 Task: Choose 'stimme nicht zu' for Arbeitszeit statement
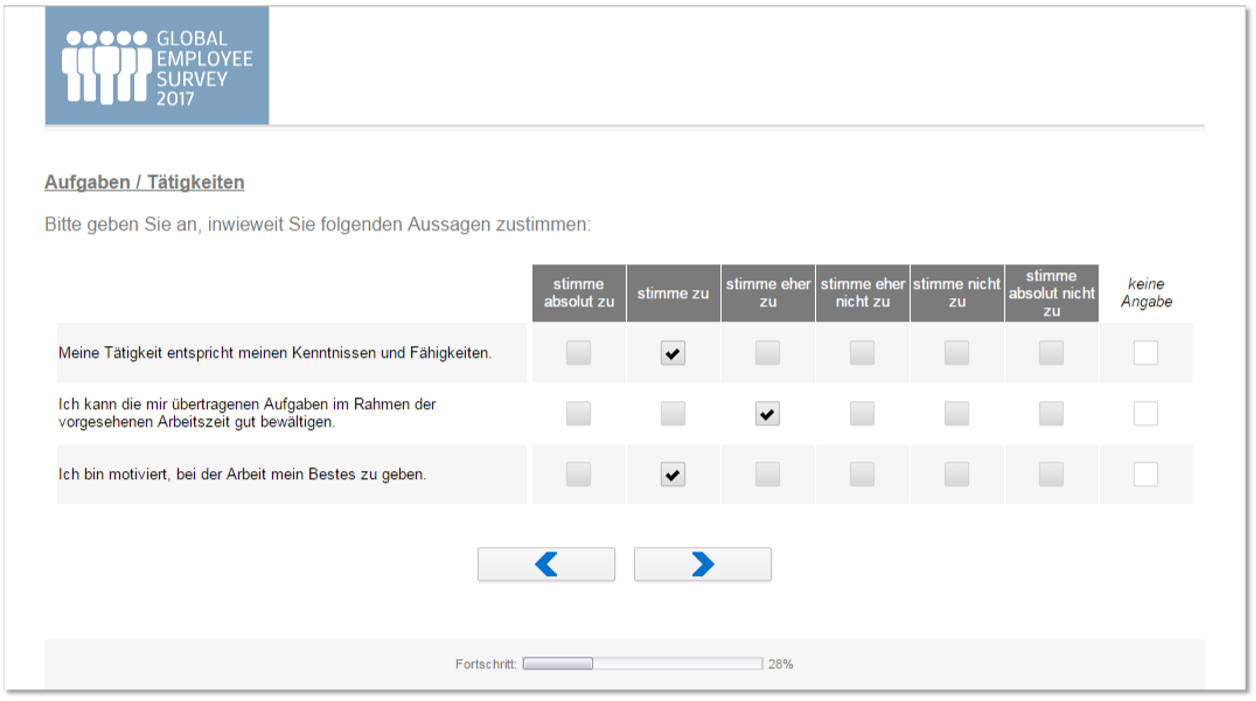coord(956,414)
